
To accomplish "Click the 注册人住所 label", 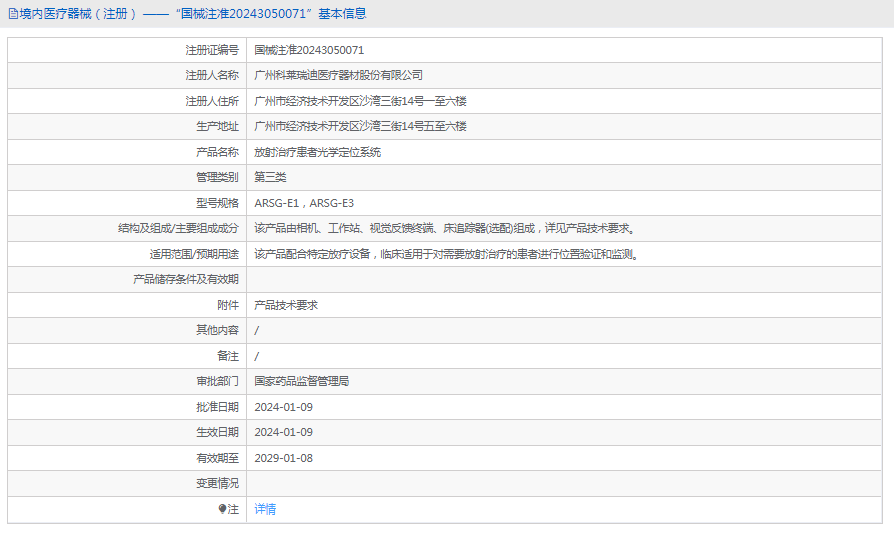I will (x=212, y=101).
